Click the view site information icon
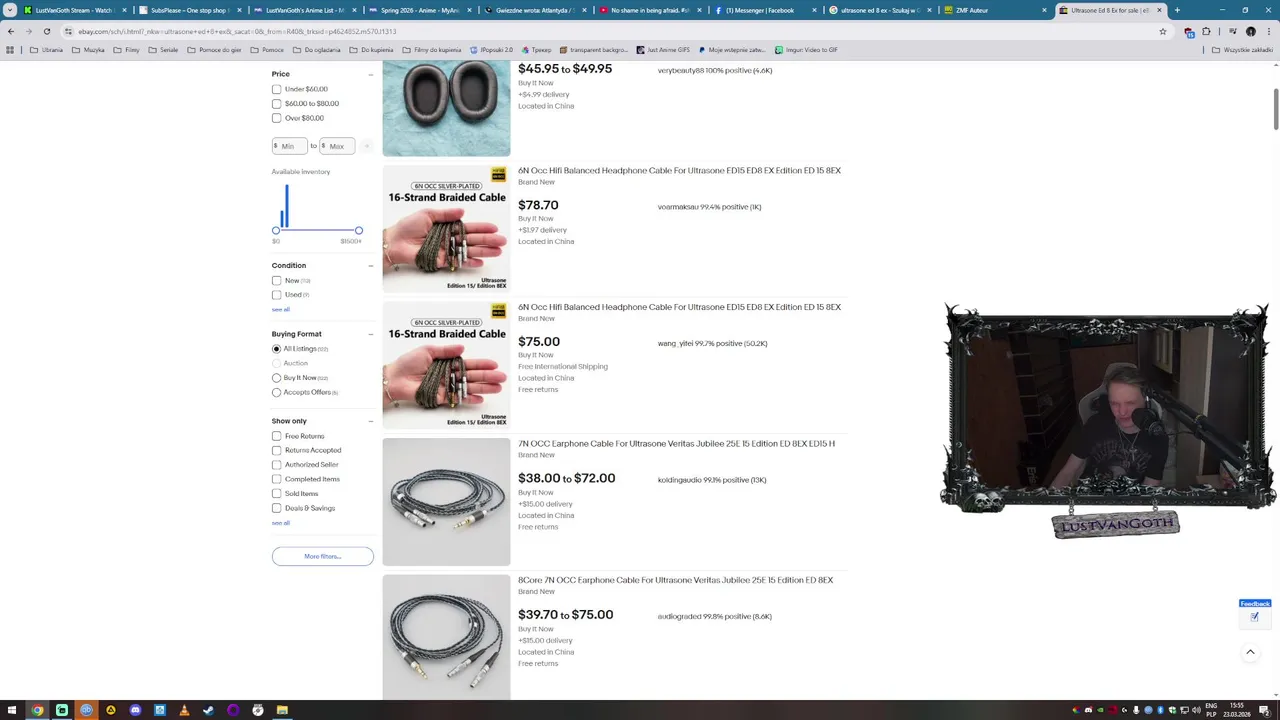The image size is (1280, 720). [x=68, y=31]
